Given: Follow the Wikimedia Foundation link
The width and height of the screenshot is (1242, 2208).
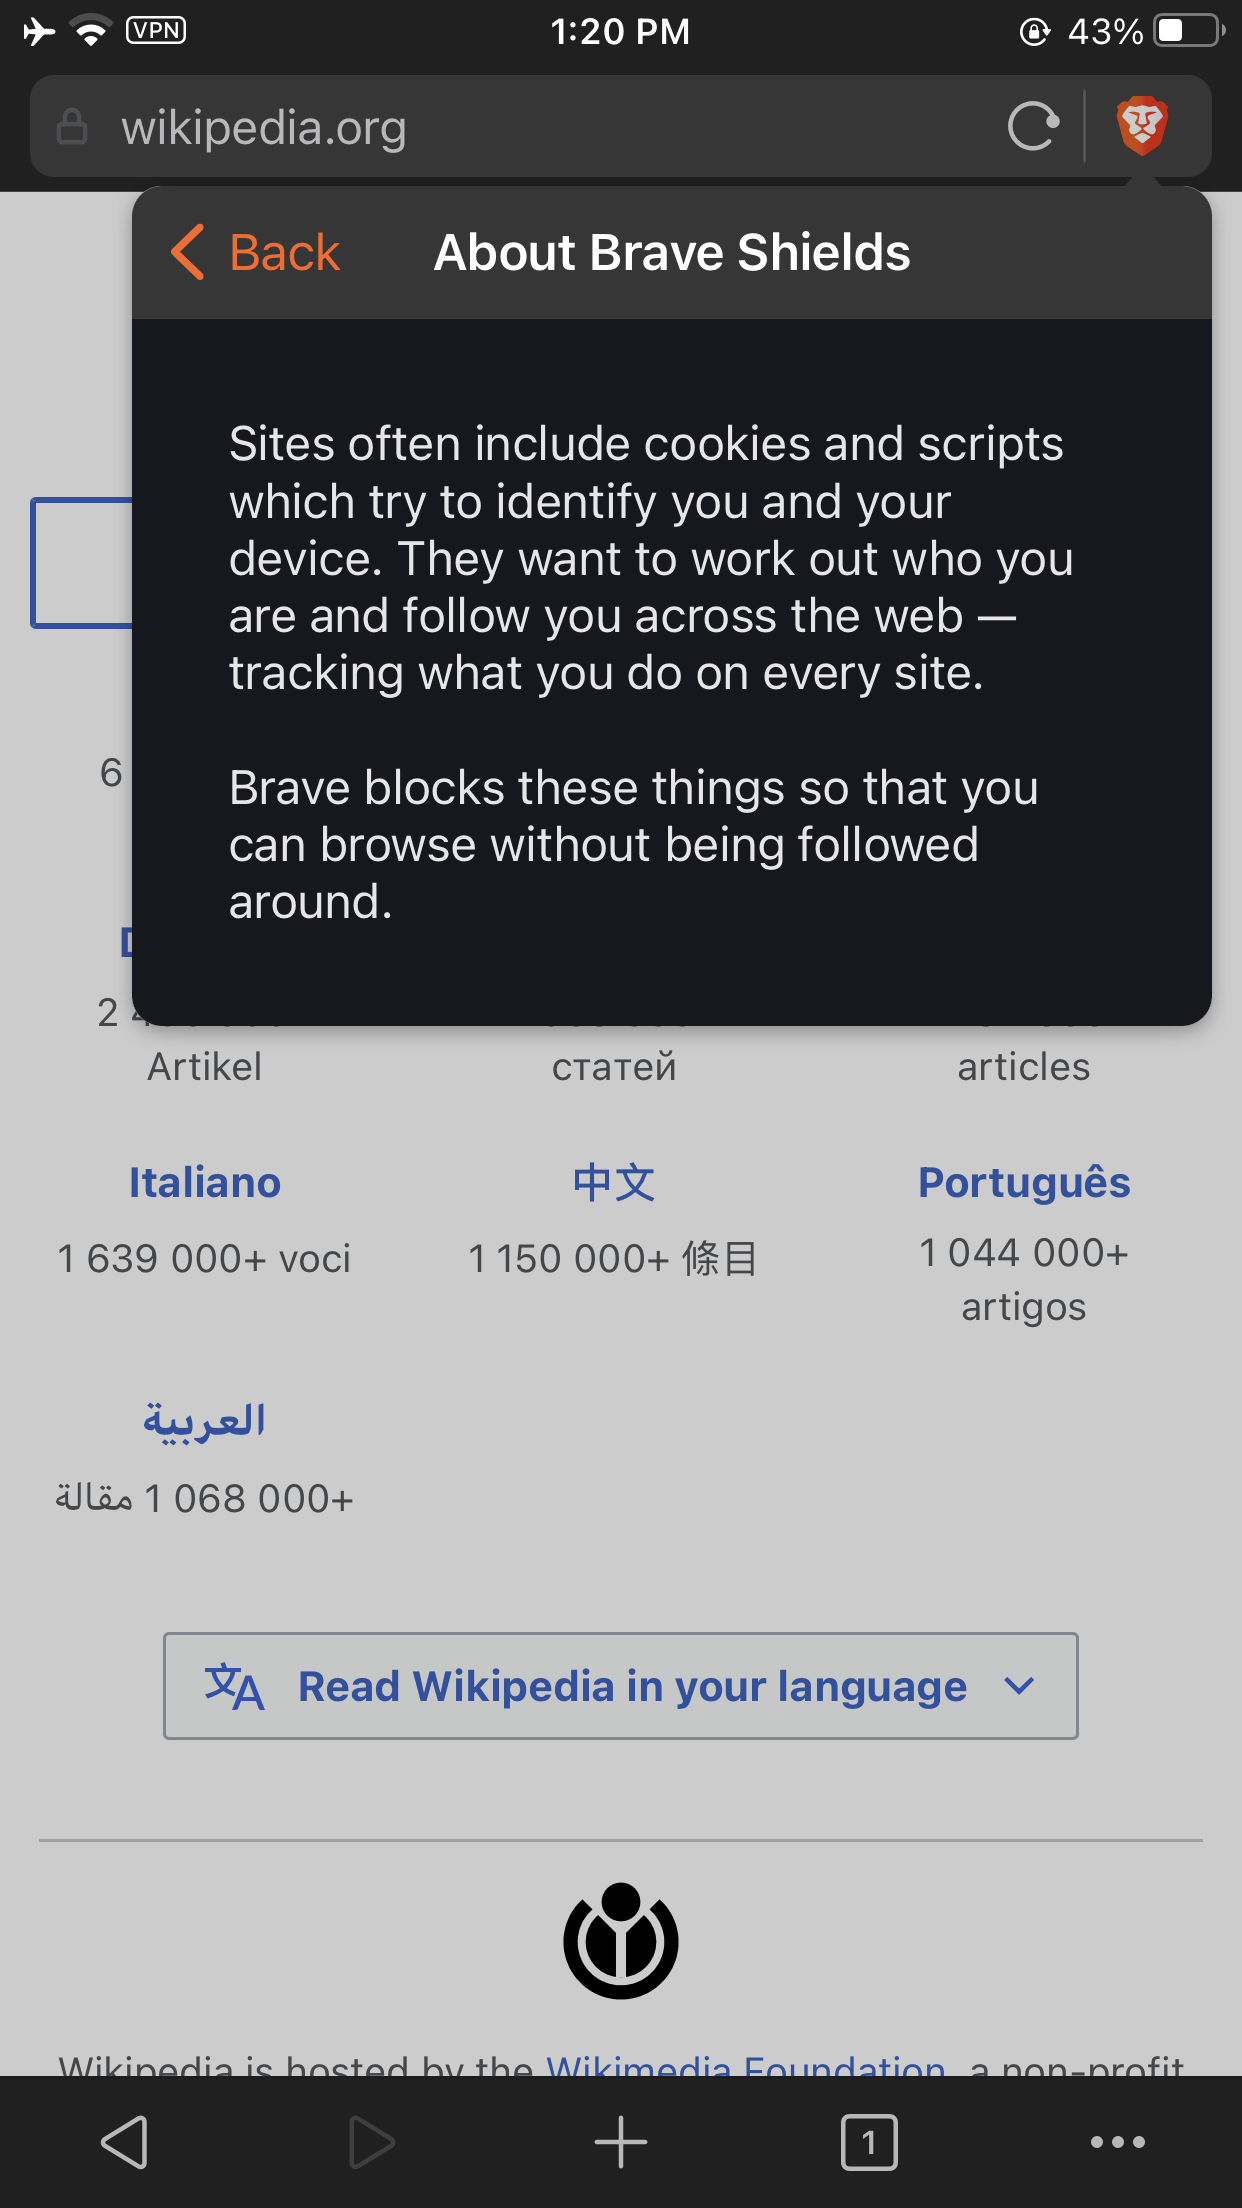Looking at the screenshot, I should tap(745, 2063).
